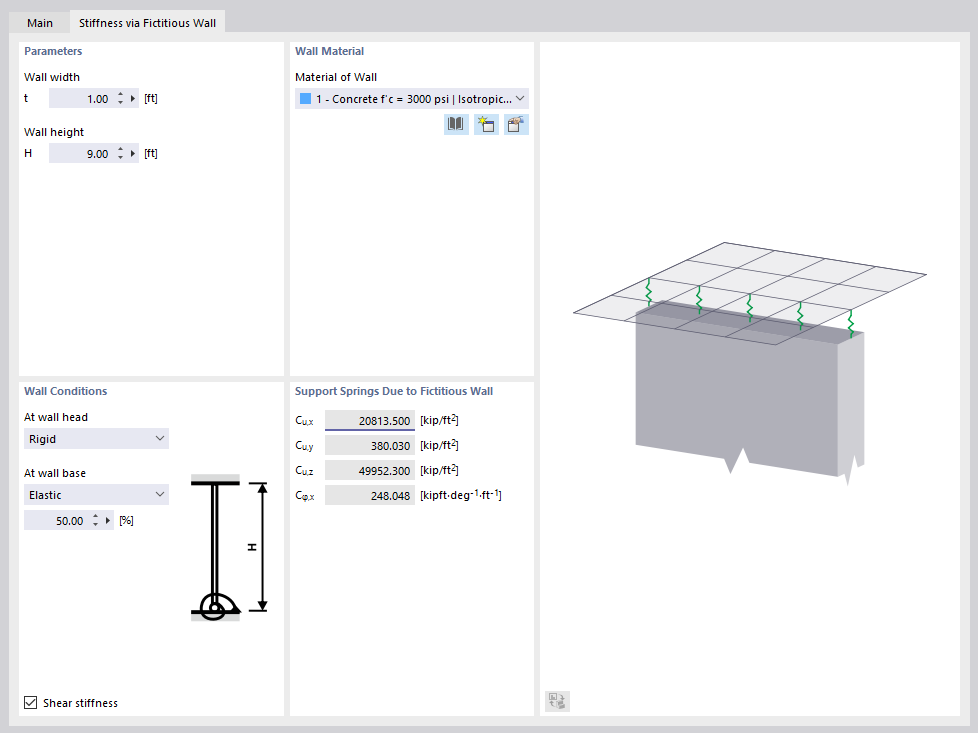Switch to the Main tab

pos(39,21)
